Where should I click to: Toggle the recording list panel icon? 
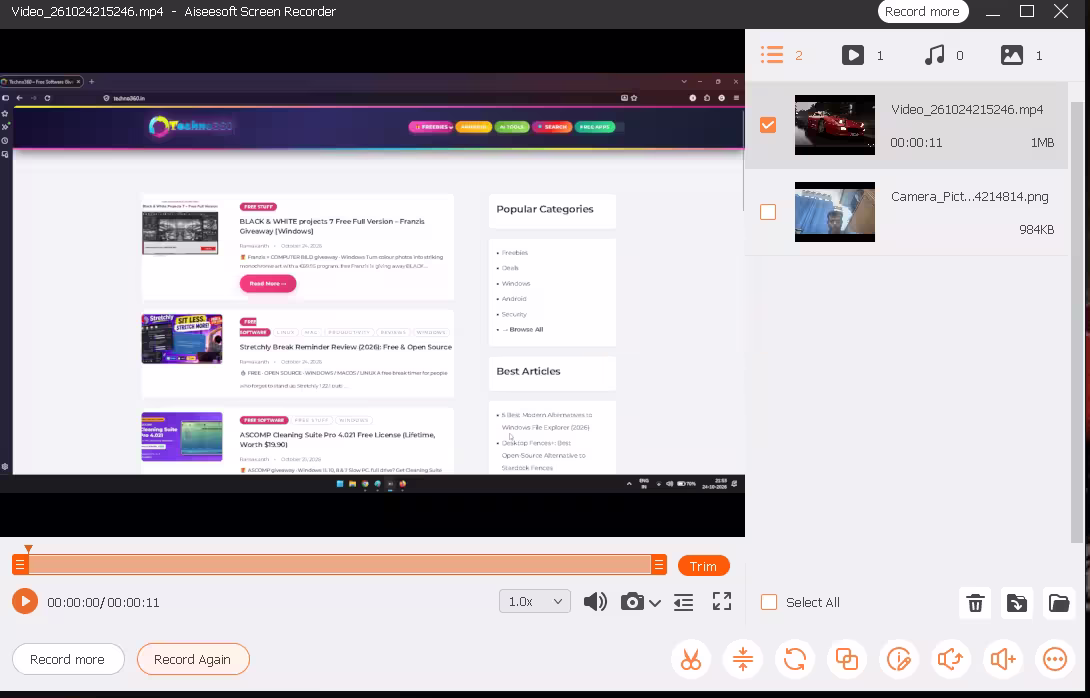coord(683,602)
